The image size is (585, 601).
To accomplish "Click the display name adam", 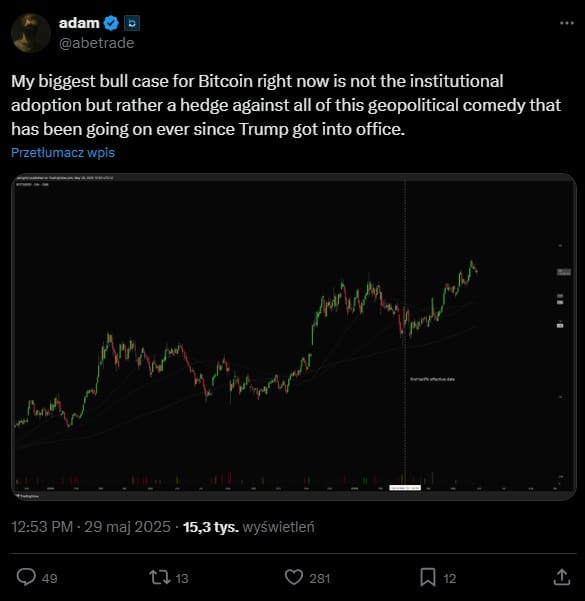I will point(79,23).
